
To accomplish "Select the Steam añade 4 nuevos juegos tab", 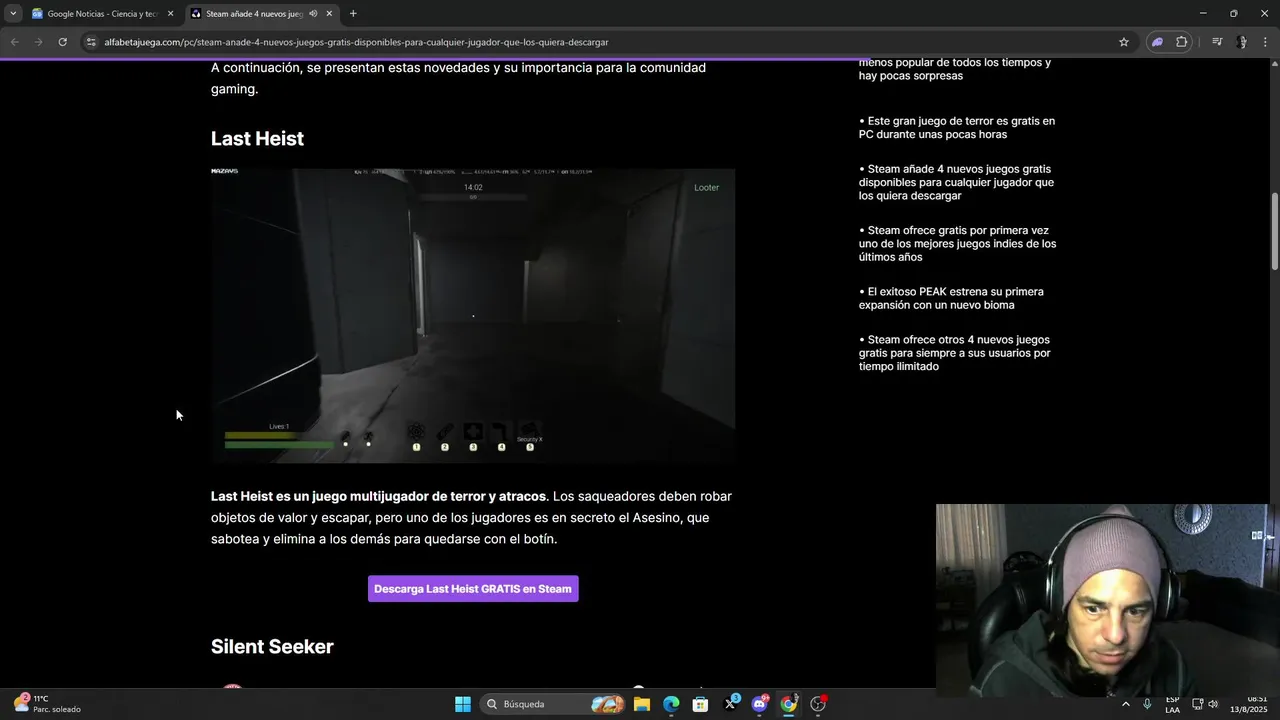I will [262, 14].
